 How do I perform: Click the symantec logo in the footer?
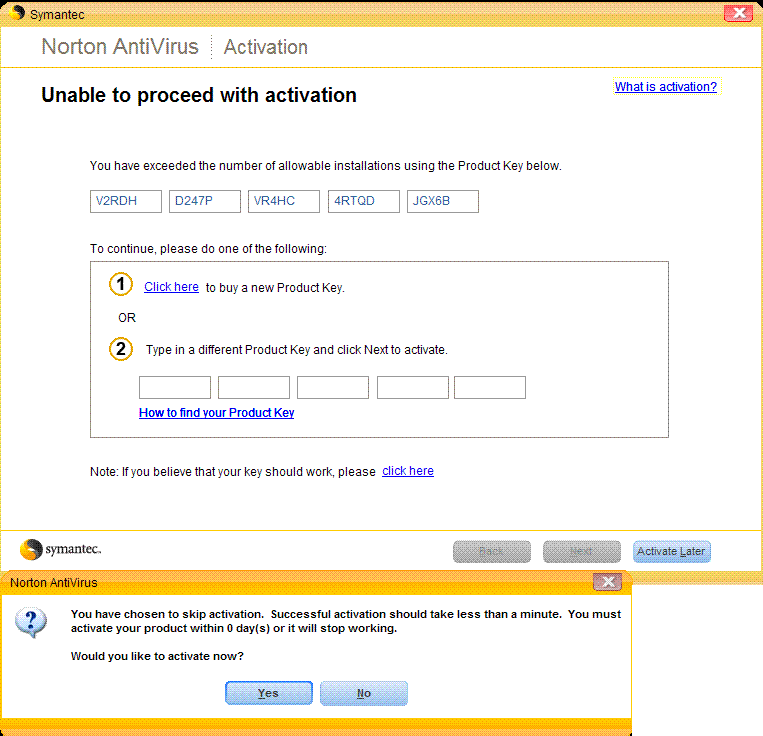pos(60,550)
